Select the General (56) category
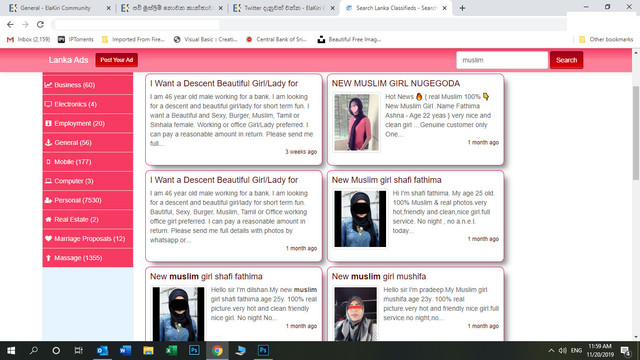 (88, 142)
